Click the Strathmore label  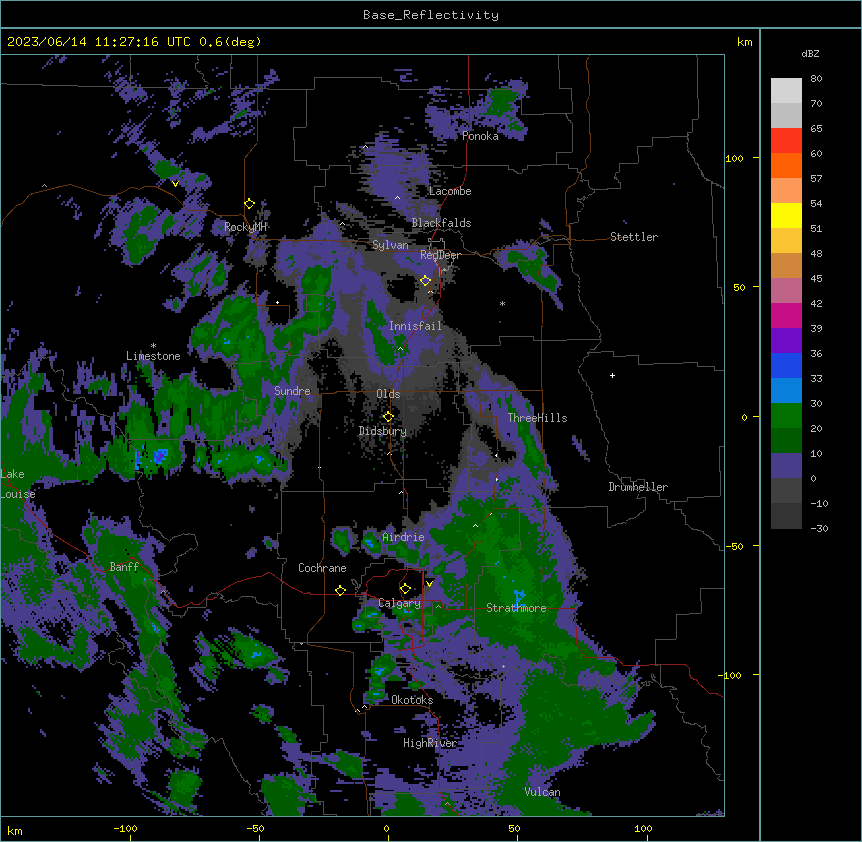point(516,608)
